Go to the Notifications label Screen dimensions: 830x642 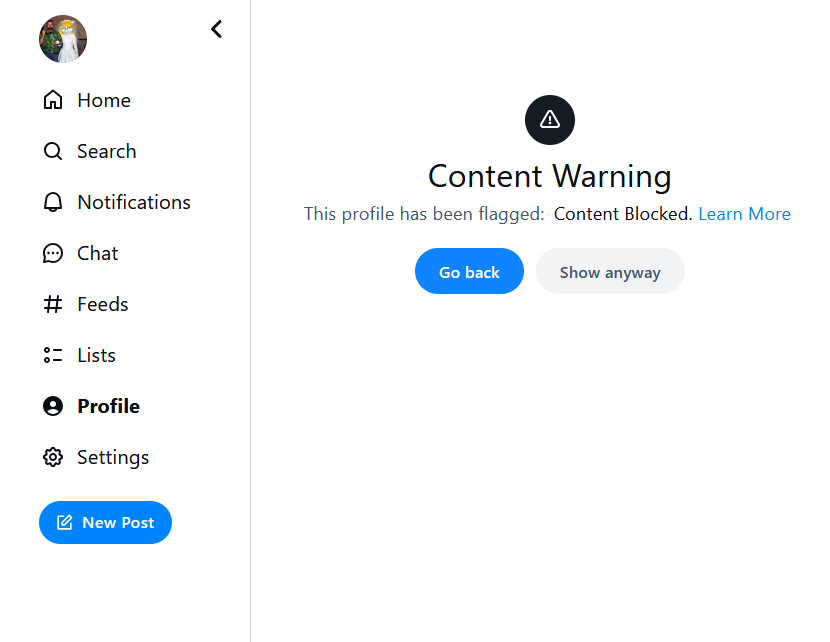[134, 202]
